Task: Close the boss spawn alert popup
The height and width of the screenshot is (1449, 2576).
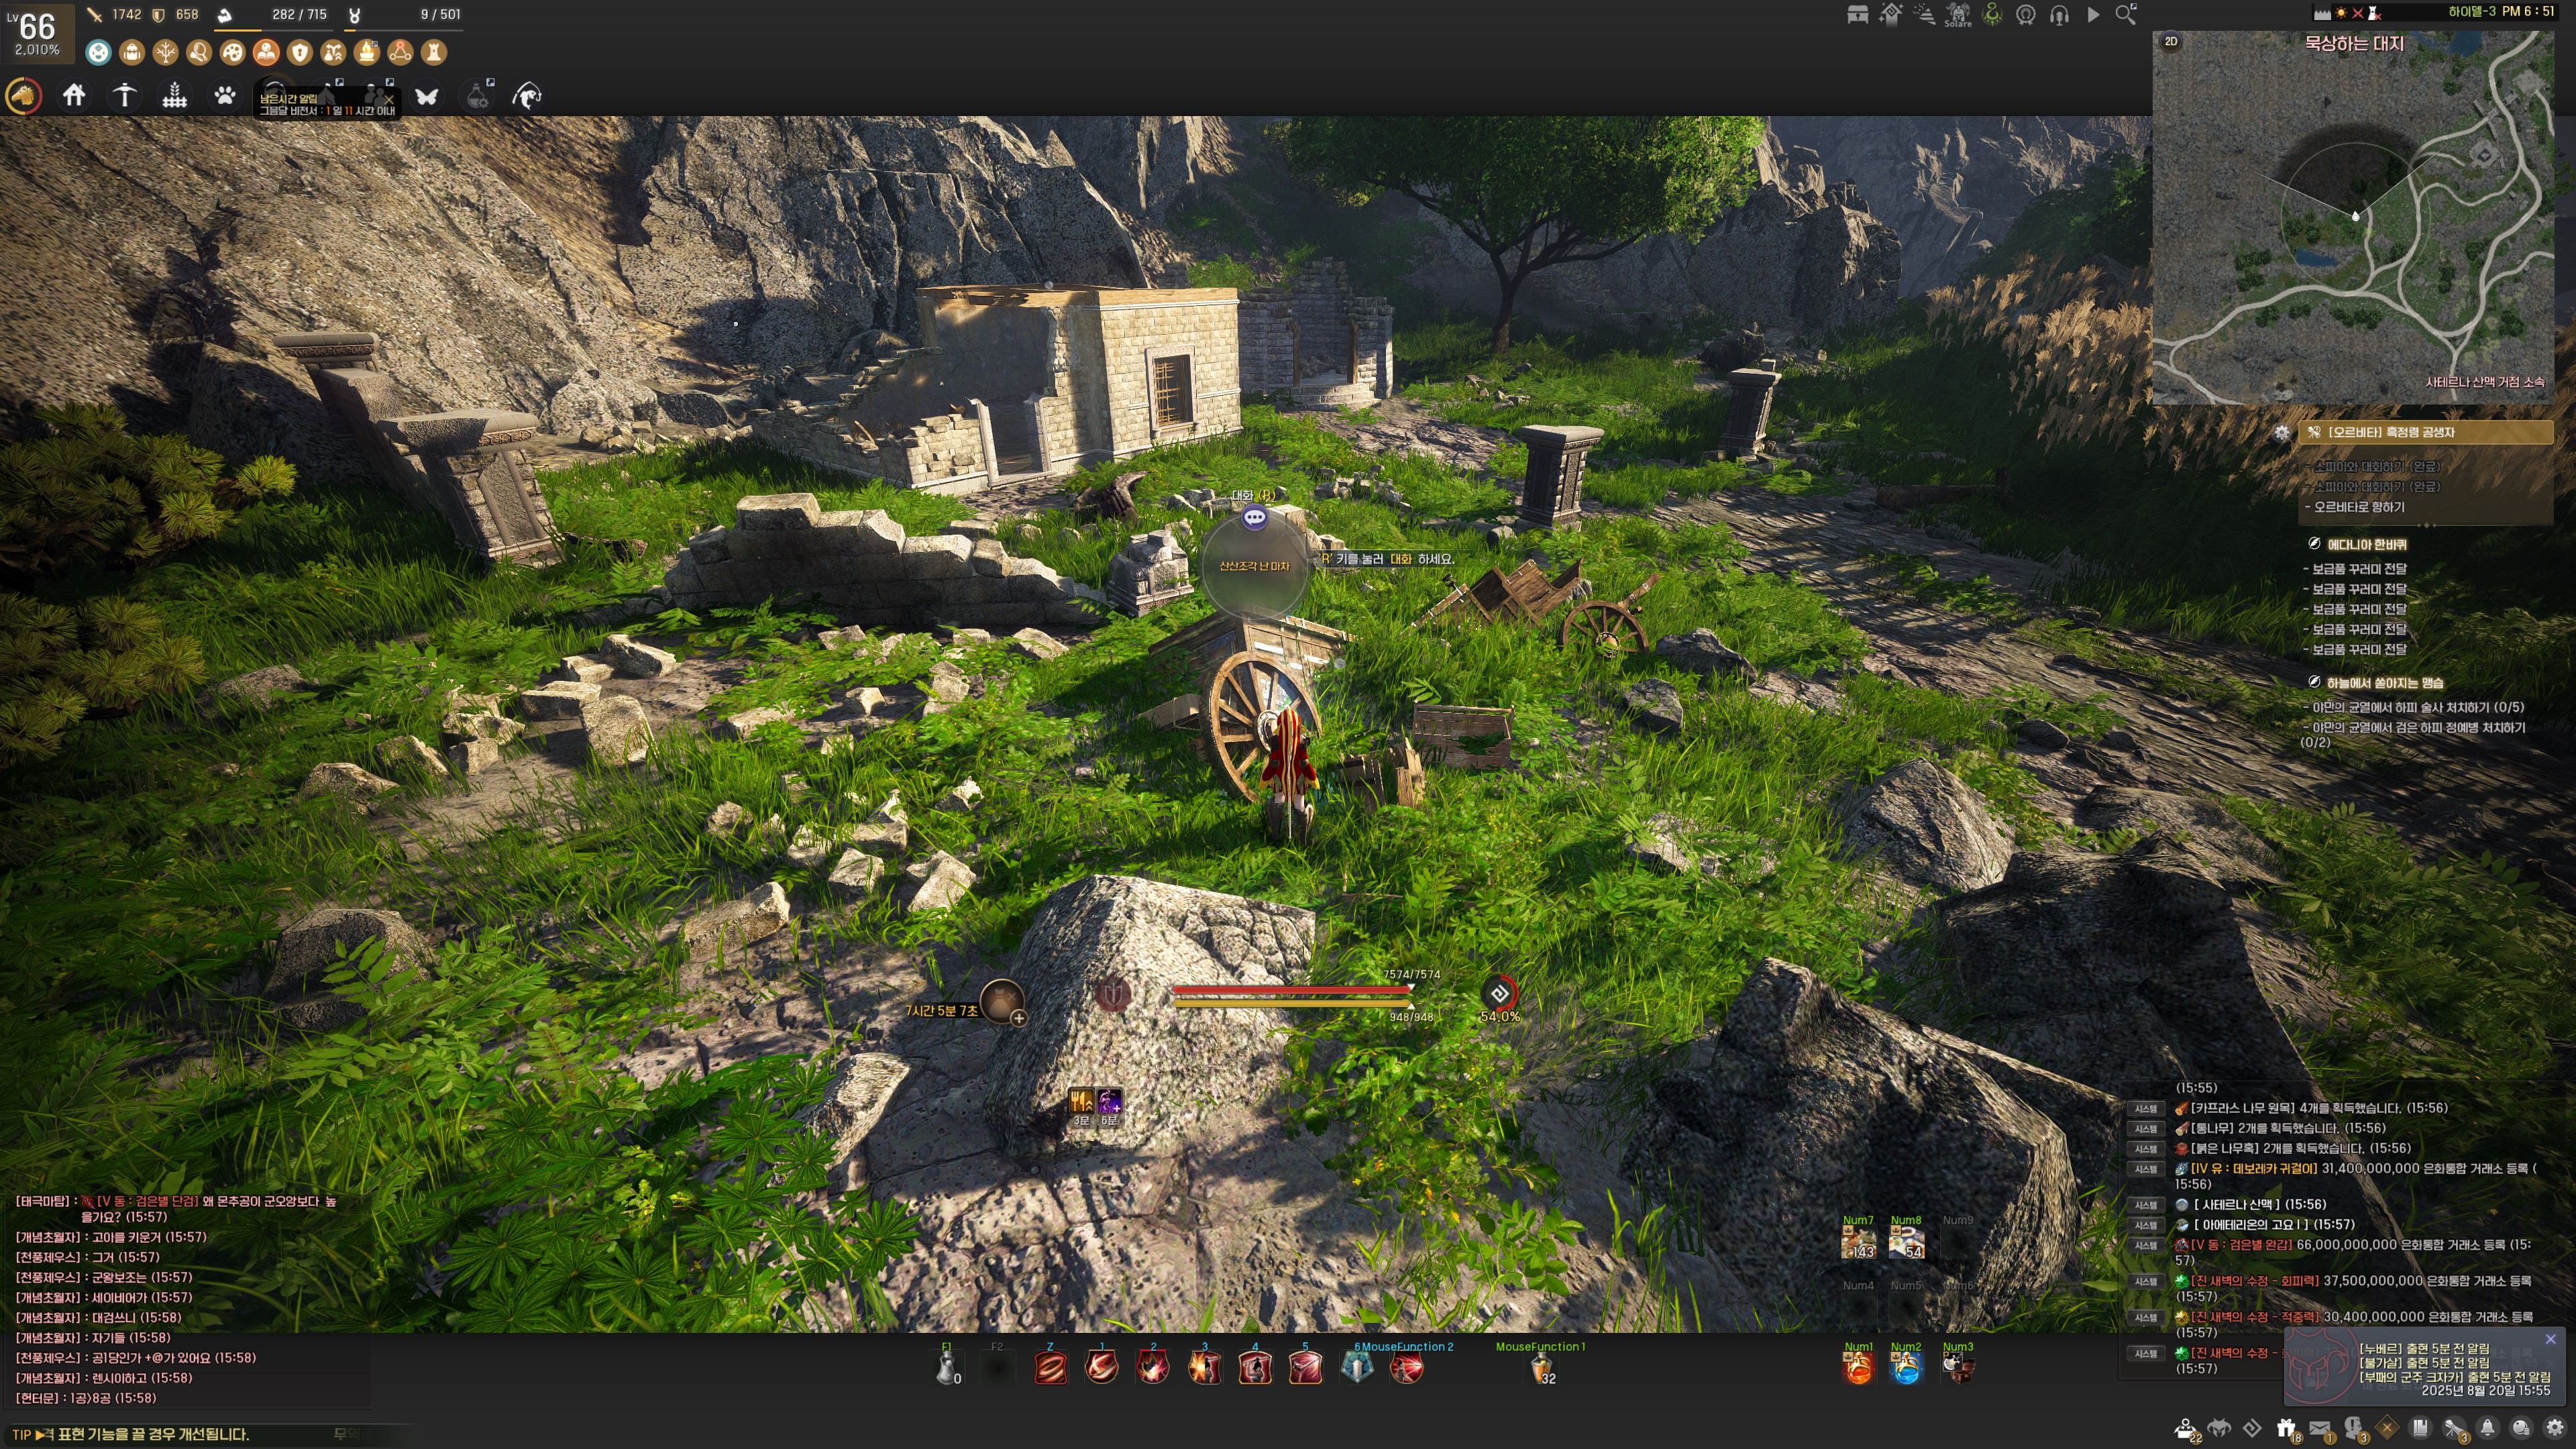Action: [2550, 1339]
